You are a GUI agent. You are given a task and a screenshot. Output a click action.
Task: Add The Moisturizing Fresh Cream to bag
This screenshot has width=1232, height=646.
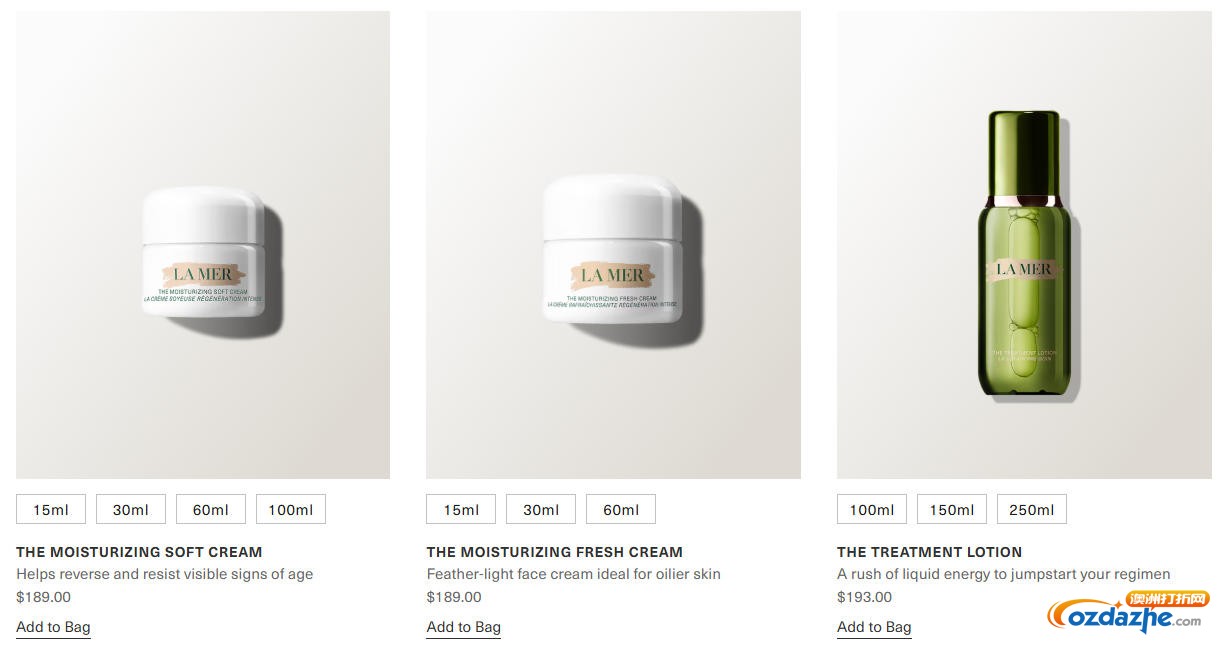coord(464,627)
